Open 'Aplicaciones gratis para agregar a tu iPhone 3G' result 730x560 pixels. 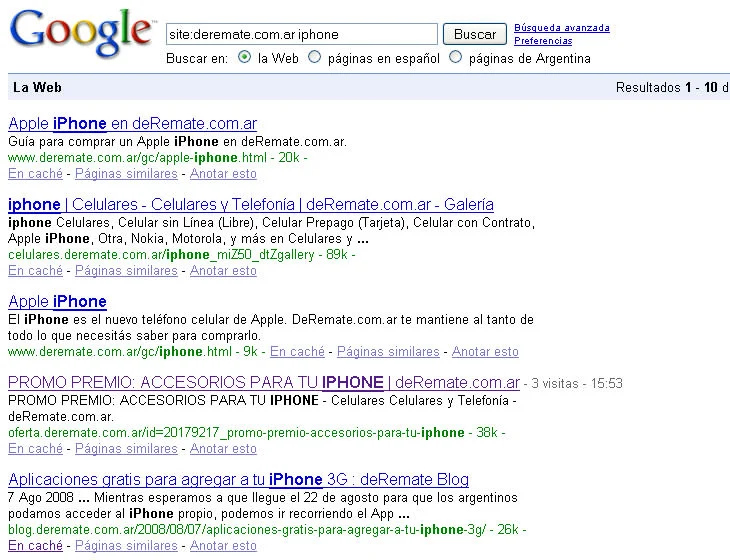238,479
